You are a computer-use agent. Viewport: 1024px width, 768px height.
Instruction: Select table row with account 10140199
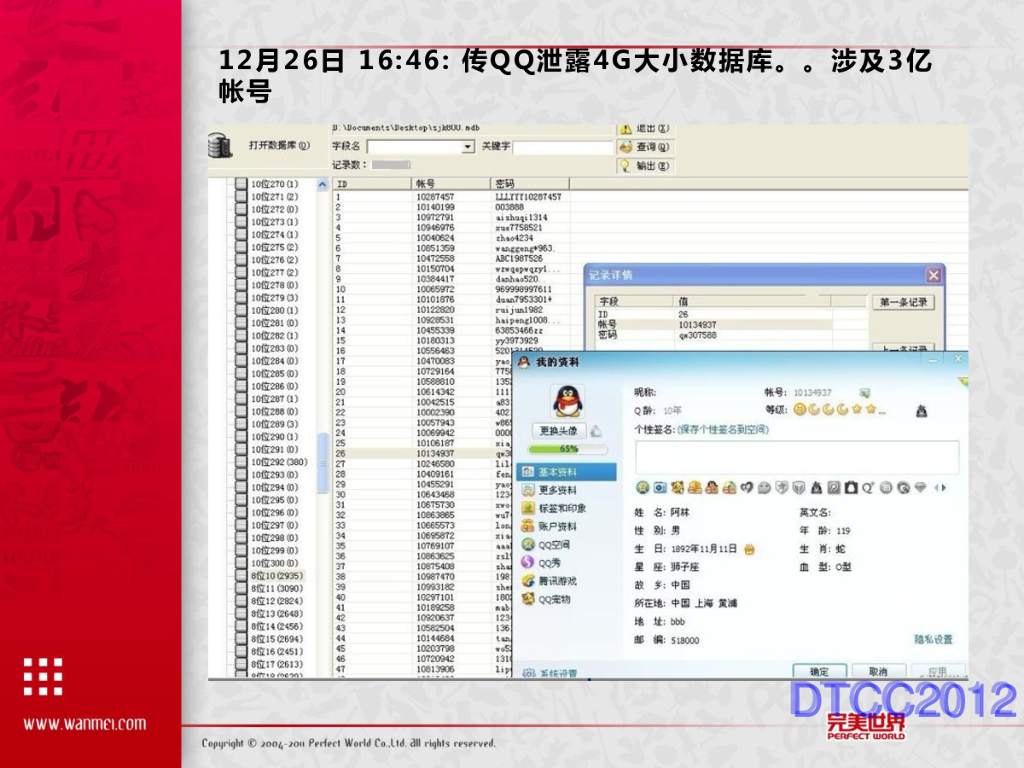pos(451,207)
